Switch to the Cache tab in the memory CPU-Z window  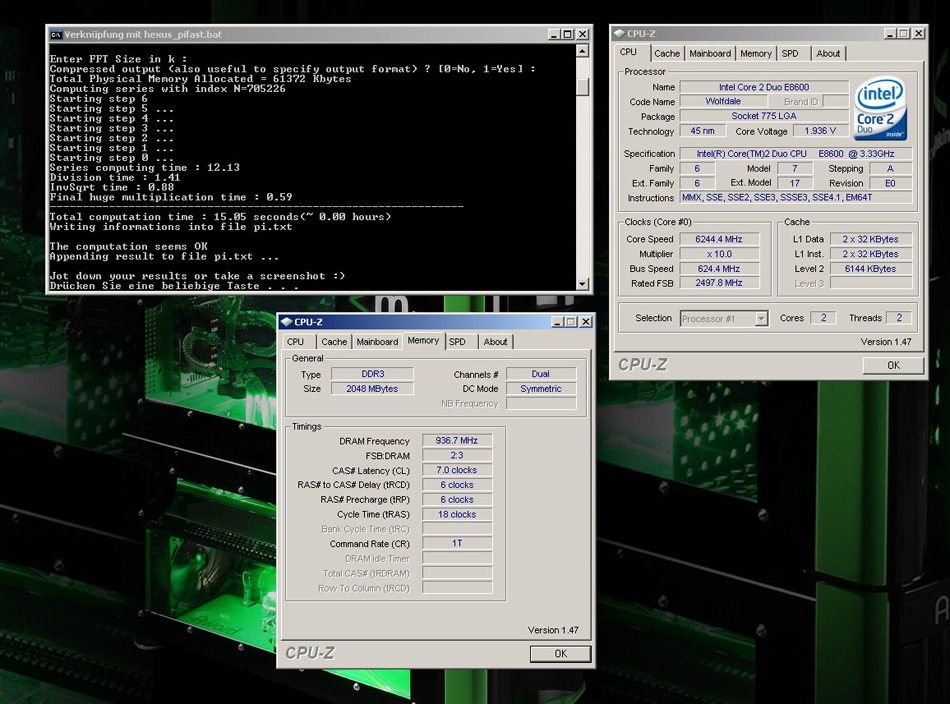click(x=334, y=342)
